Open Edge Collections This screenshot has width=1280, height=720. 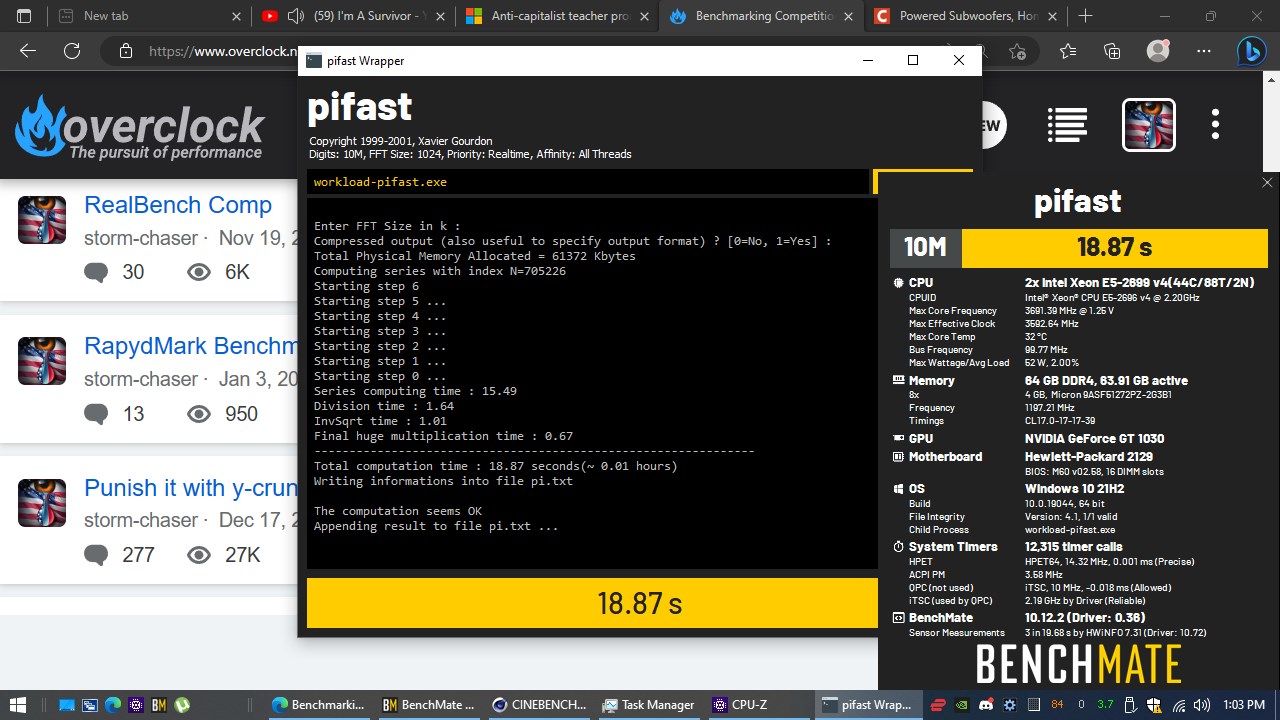pyautogui.click(x=1112, y=51)
